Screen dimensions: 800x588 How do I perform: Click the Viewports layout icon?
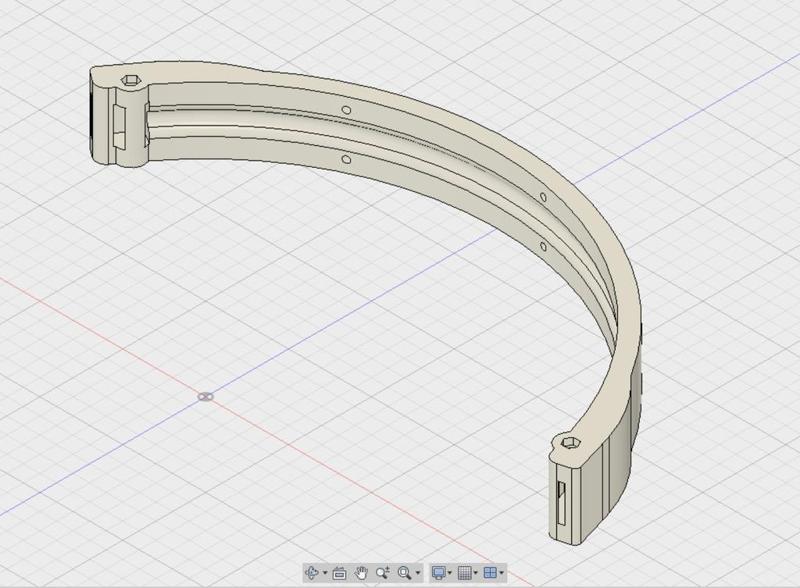tap(490, 573)
